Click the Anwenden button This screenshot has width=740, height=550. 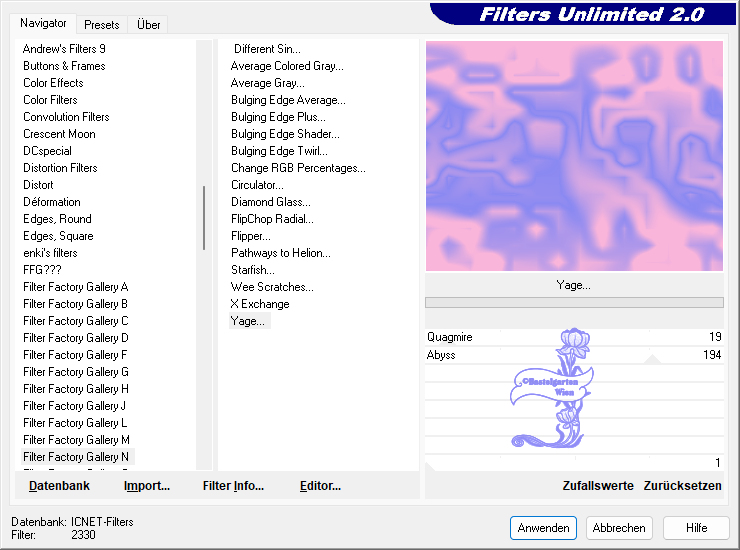(543, 527)
